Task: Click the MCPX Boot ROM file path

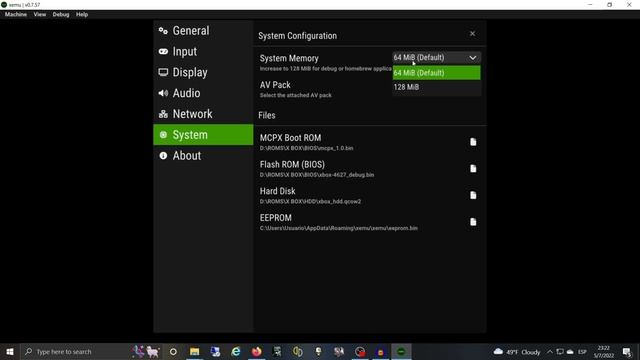Action: (x=307, y=148)
